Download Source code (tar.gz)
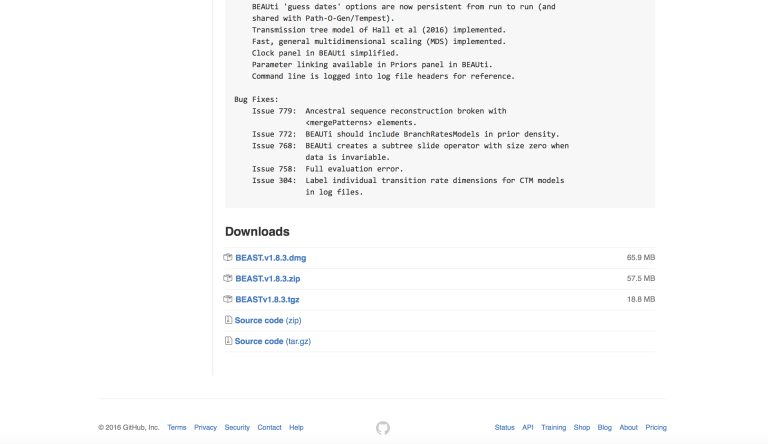 click(x=273, y=341)
